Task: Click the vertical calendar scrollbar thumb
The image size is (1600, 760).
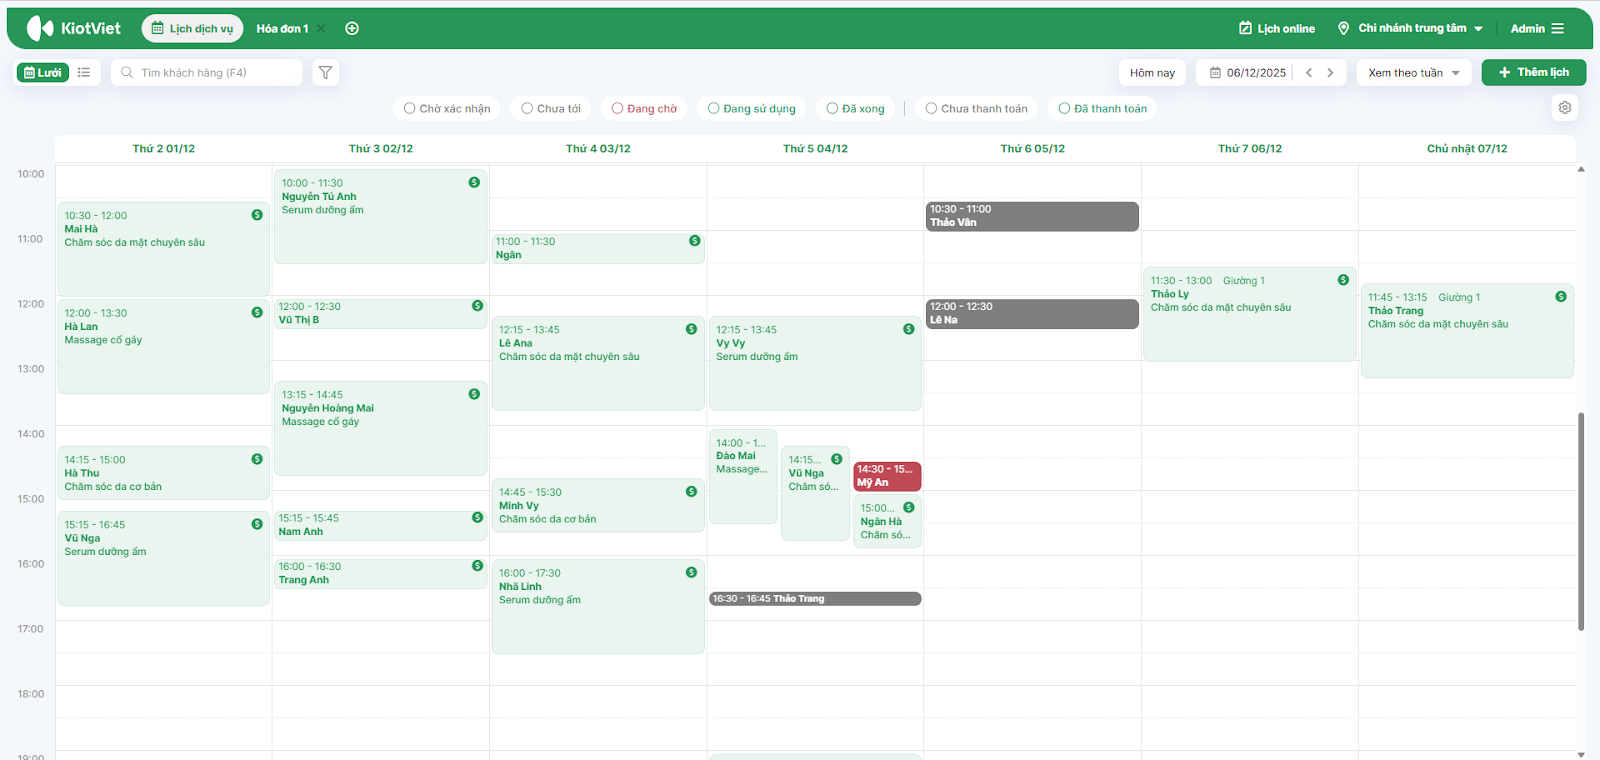Action: click(x=1581, y=521)
